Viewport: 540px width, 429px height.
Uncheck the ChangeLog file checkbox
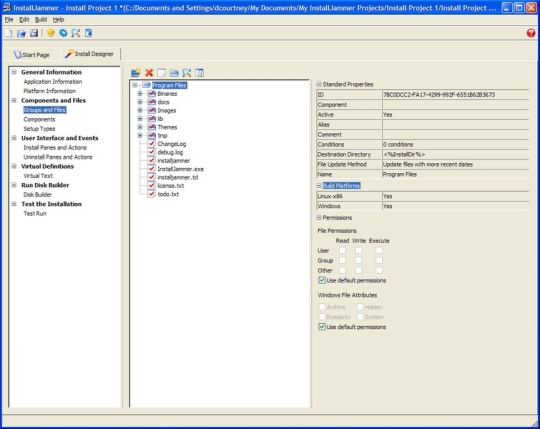coord(152,144)
